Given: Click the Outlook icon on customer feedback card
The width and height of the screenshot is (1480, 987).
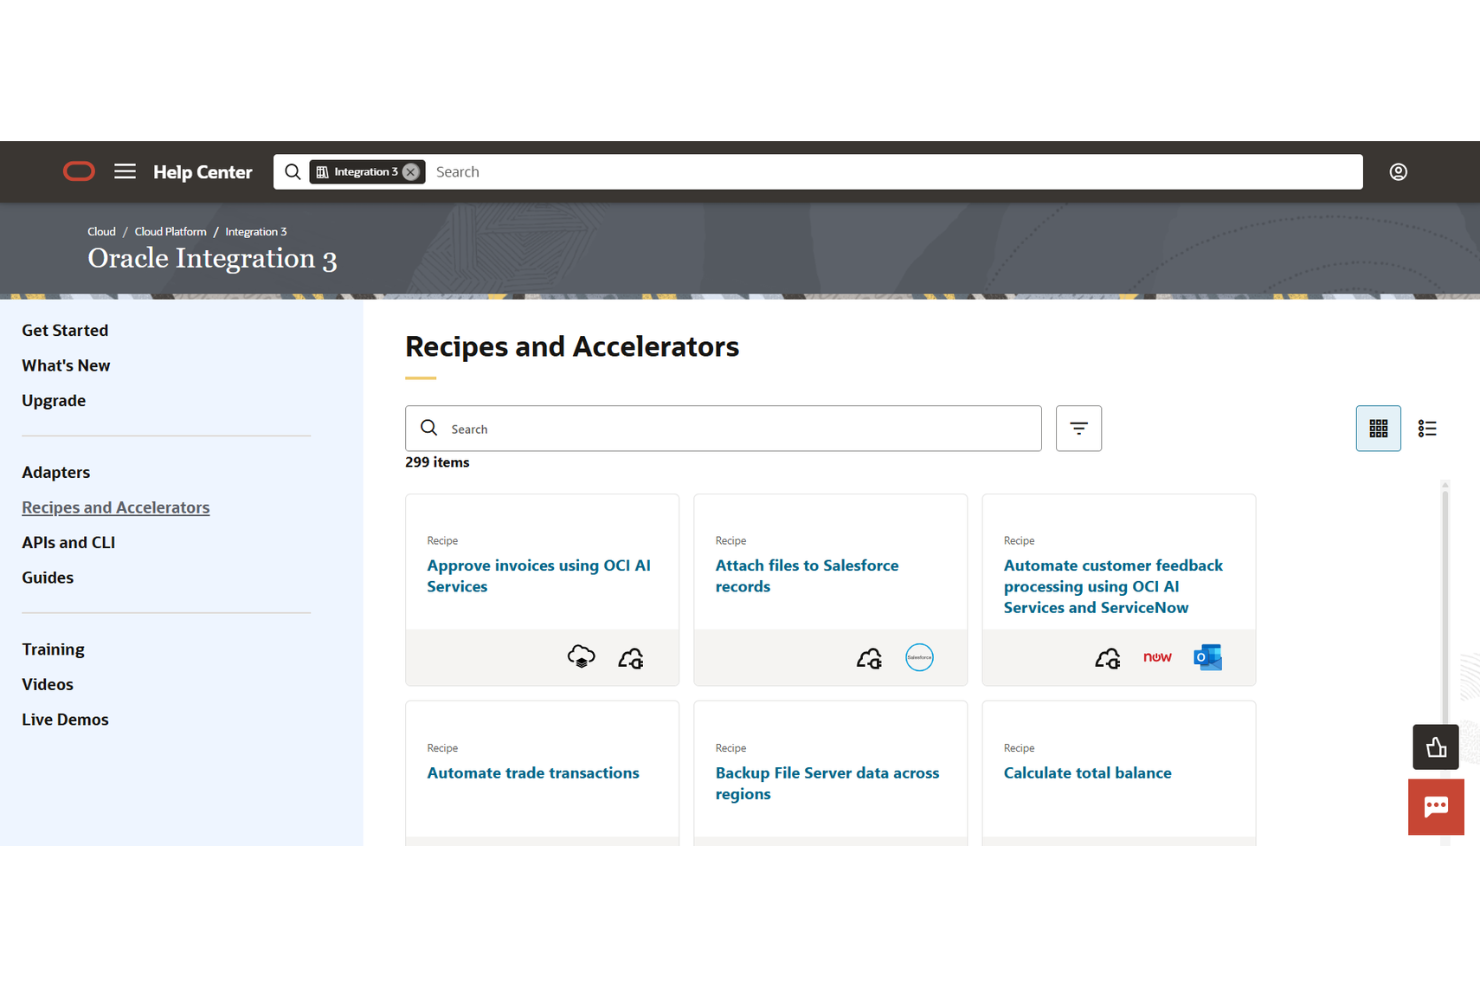Looking at the screenshot, I should tap(1208, 658).
